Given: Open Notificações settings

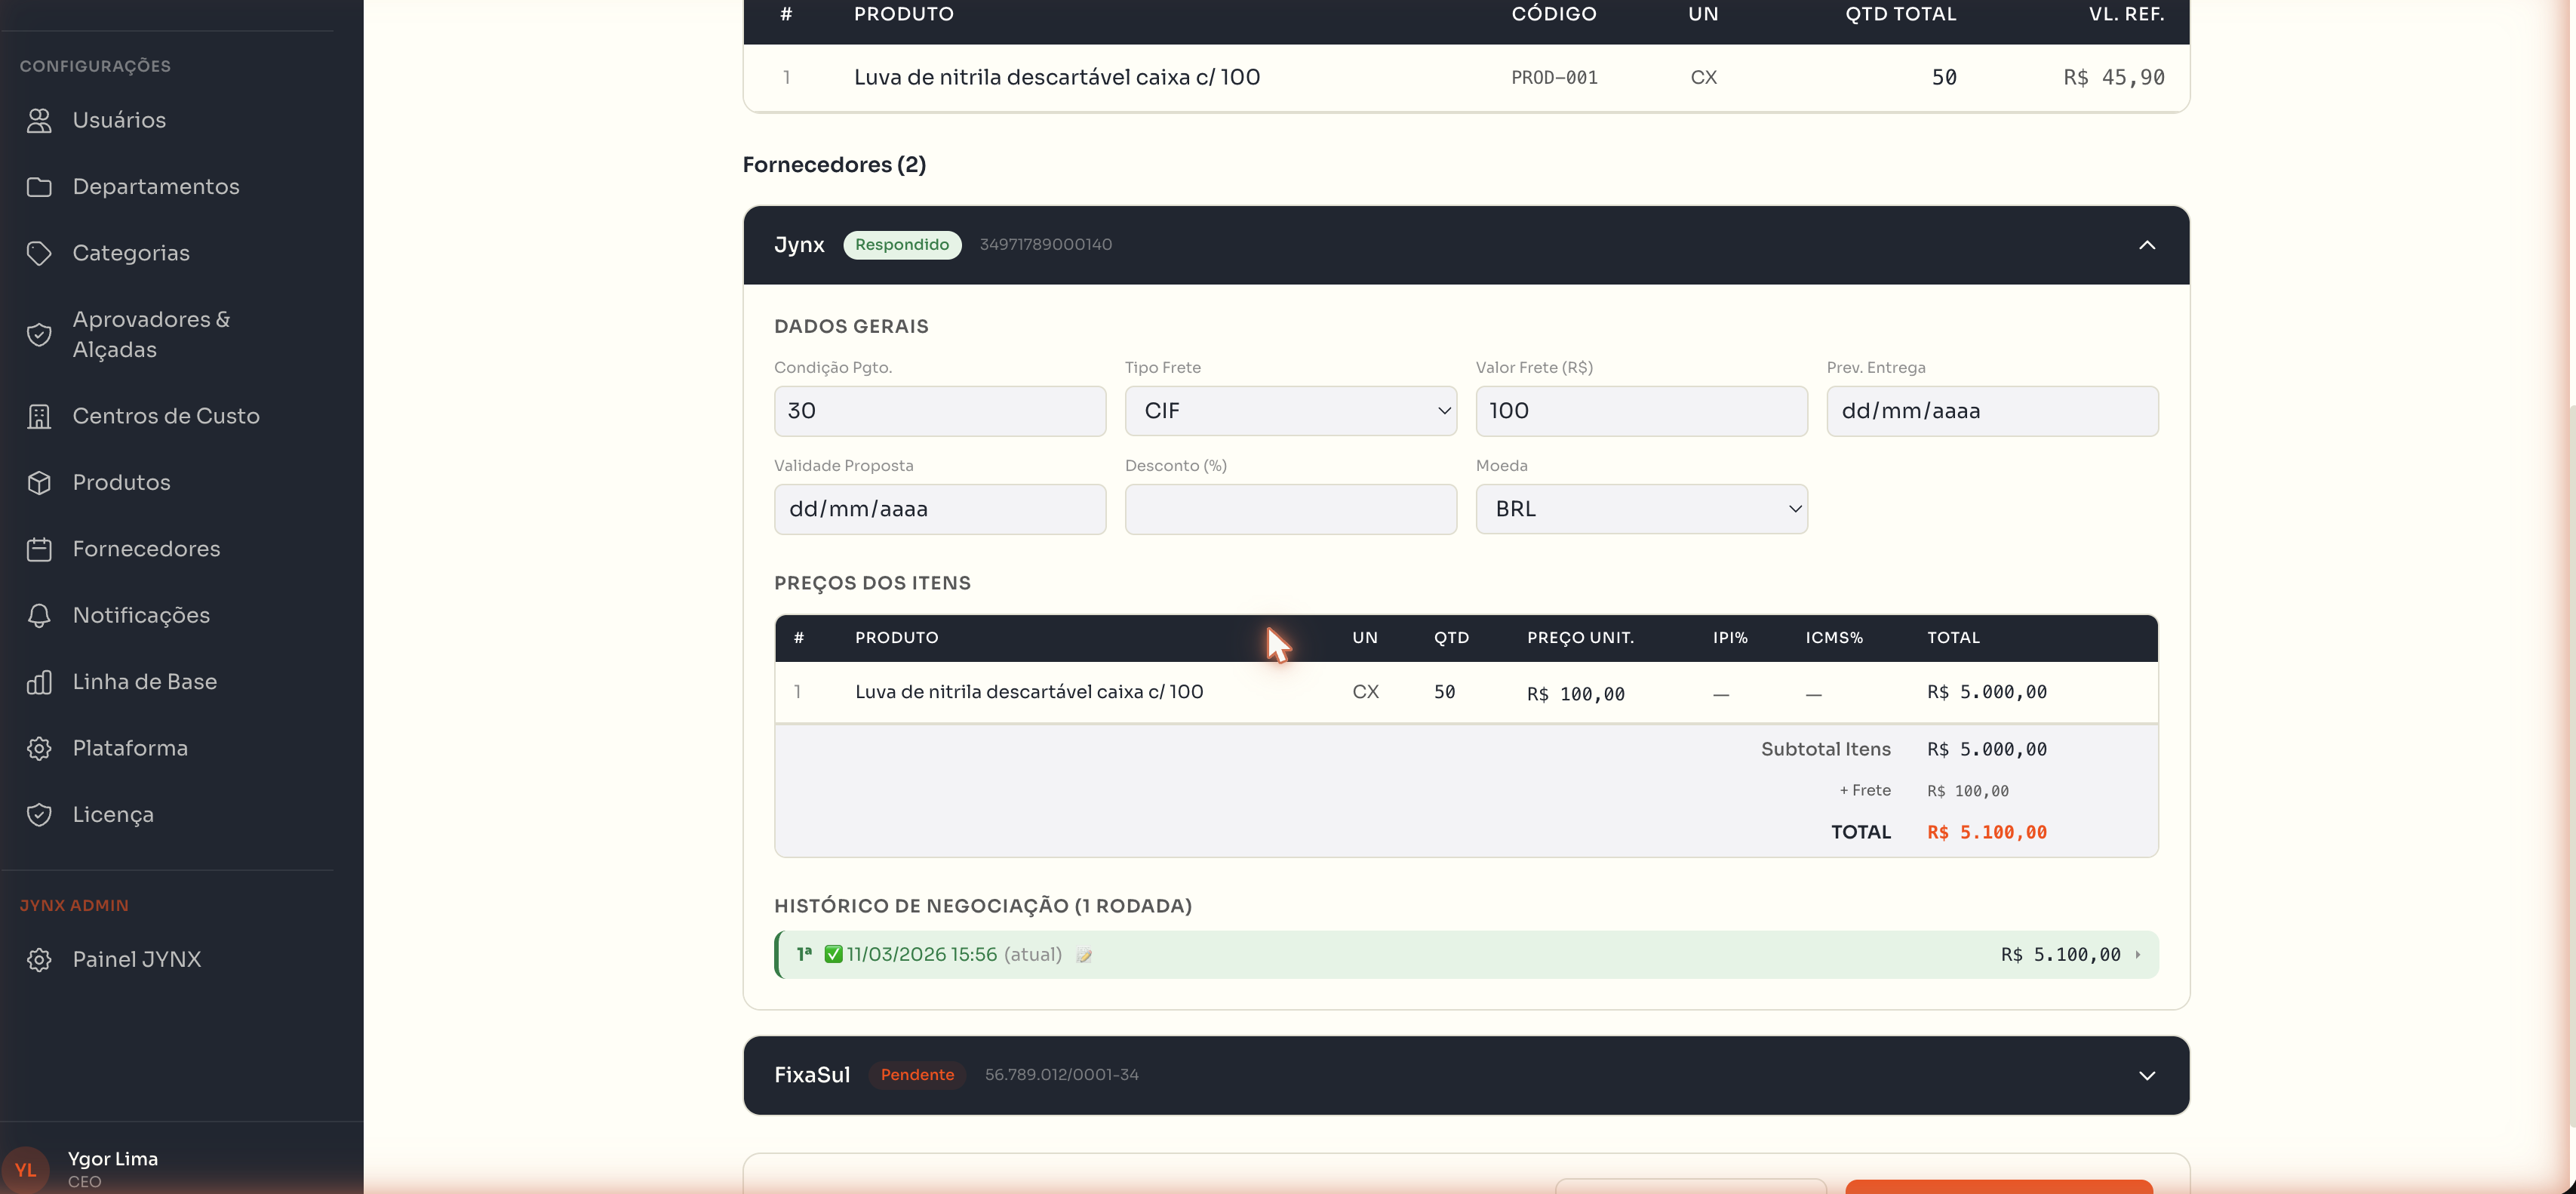Looking at the screenshot, I should tap(141, 615).
